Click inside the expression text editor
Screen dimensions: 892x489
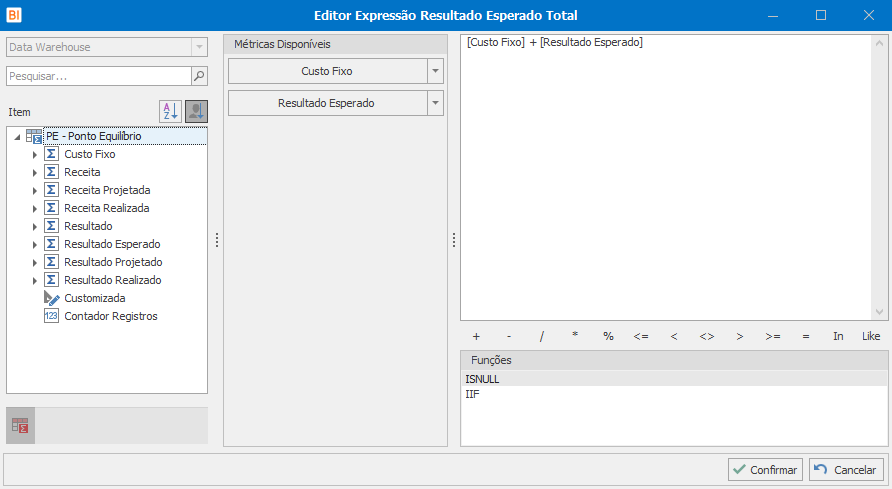click(667, 177)
